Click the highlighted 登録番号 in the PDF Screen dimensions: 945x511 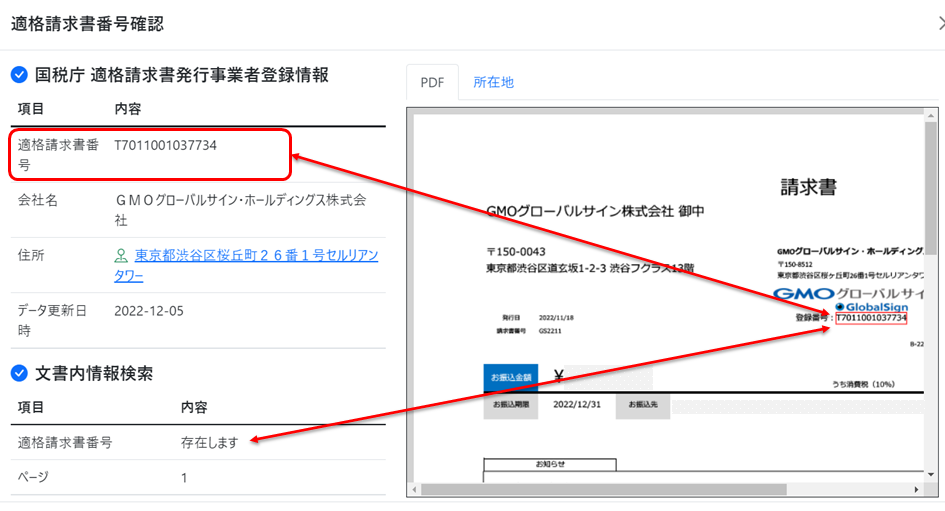(870, 318)
